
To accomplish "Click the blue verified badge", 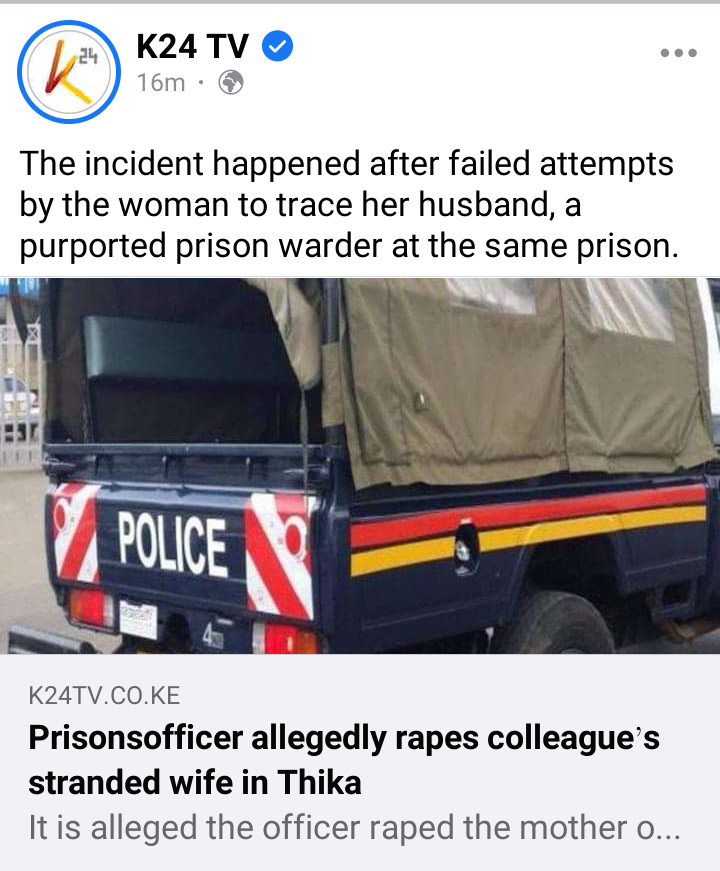I will tap(277, 46).
